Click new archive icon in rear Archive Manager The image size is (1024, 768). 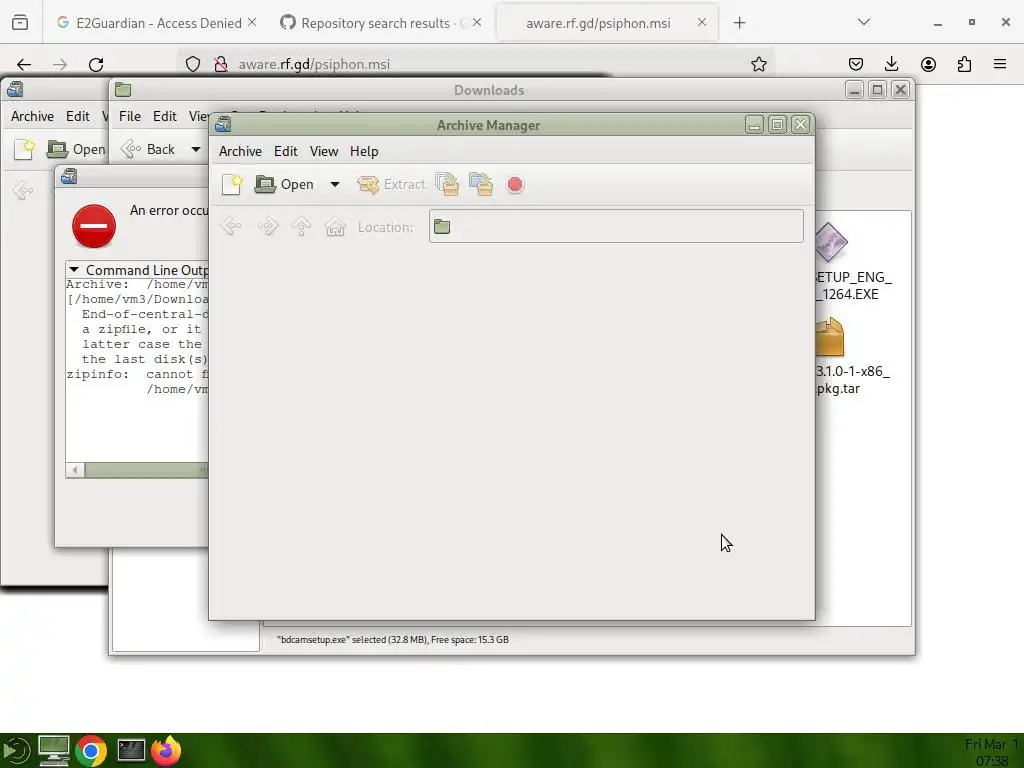(x=24, y=150)
